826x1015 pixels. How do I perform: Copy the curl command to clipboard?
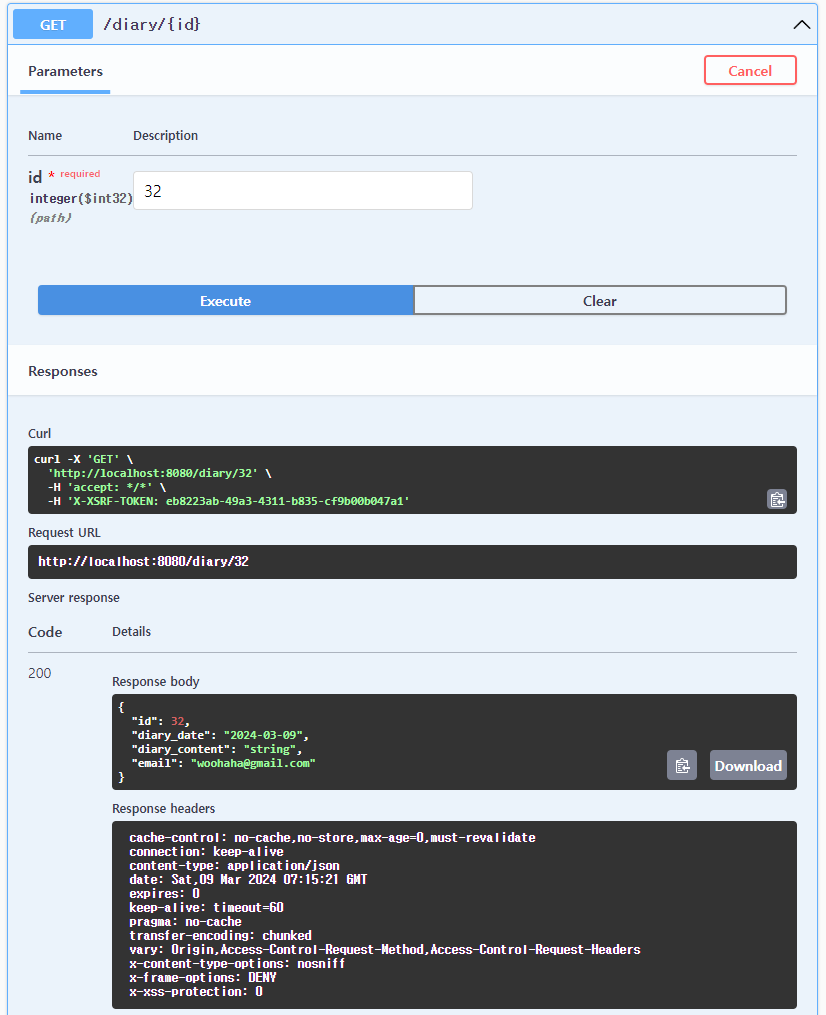point(777,499)
